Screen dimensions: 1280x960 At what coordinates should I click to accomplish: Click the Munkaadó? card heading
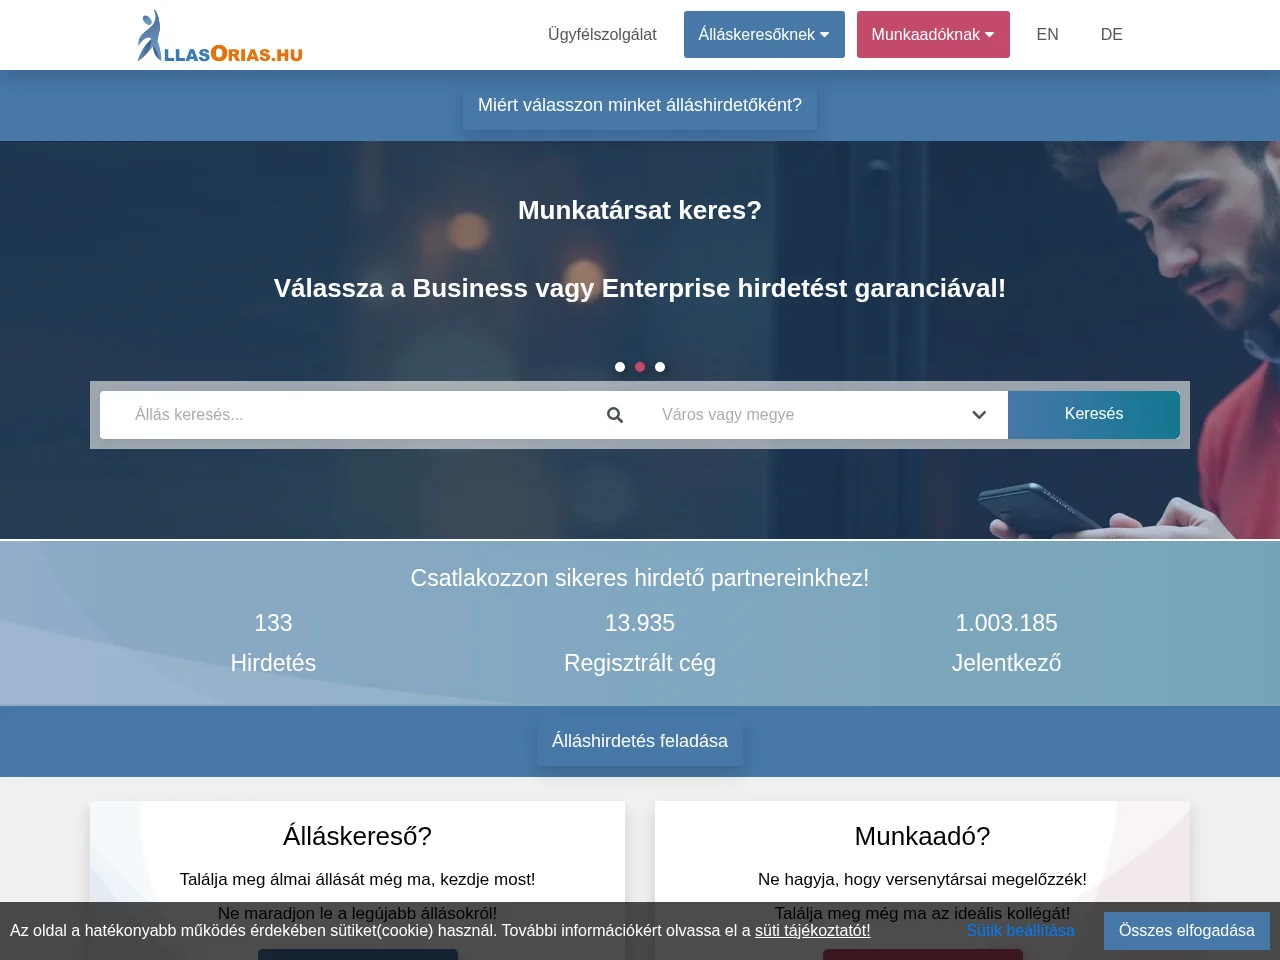click(x=922, y=836)
